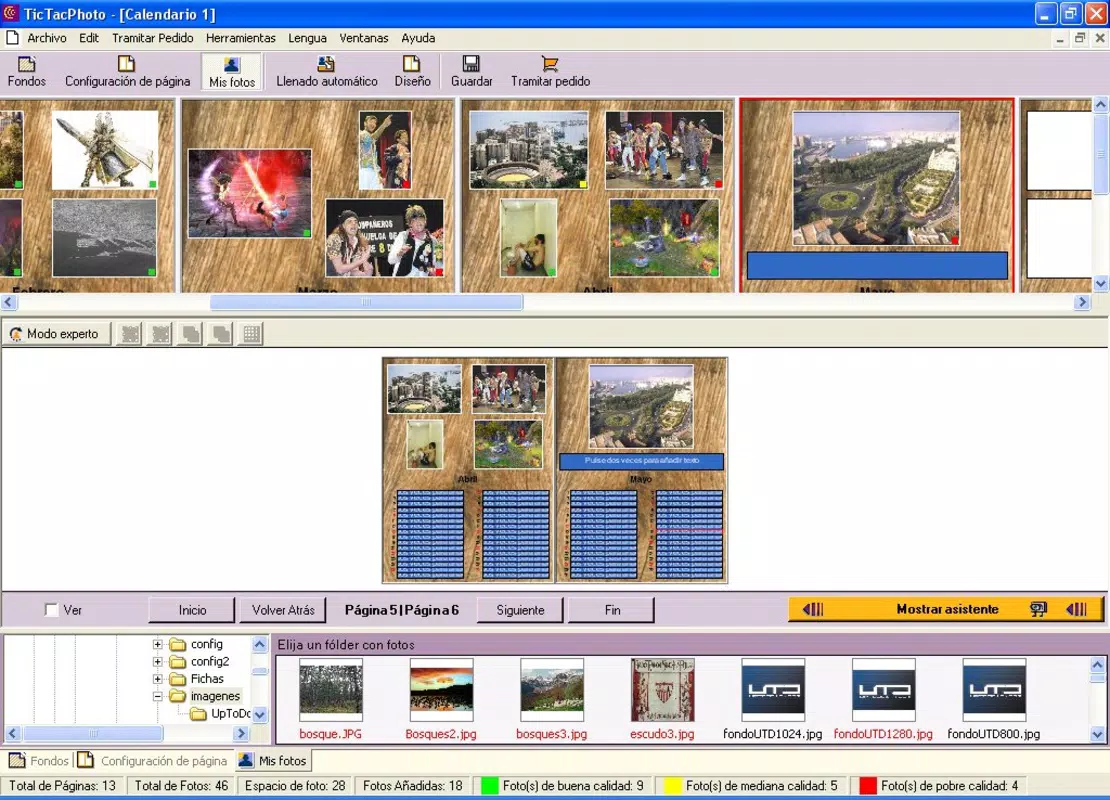Select the Mis fotos toolbar button
The height and width of the screenshot is (800, 1110).
click(x=231, y=72)
